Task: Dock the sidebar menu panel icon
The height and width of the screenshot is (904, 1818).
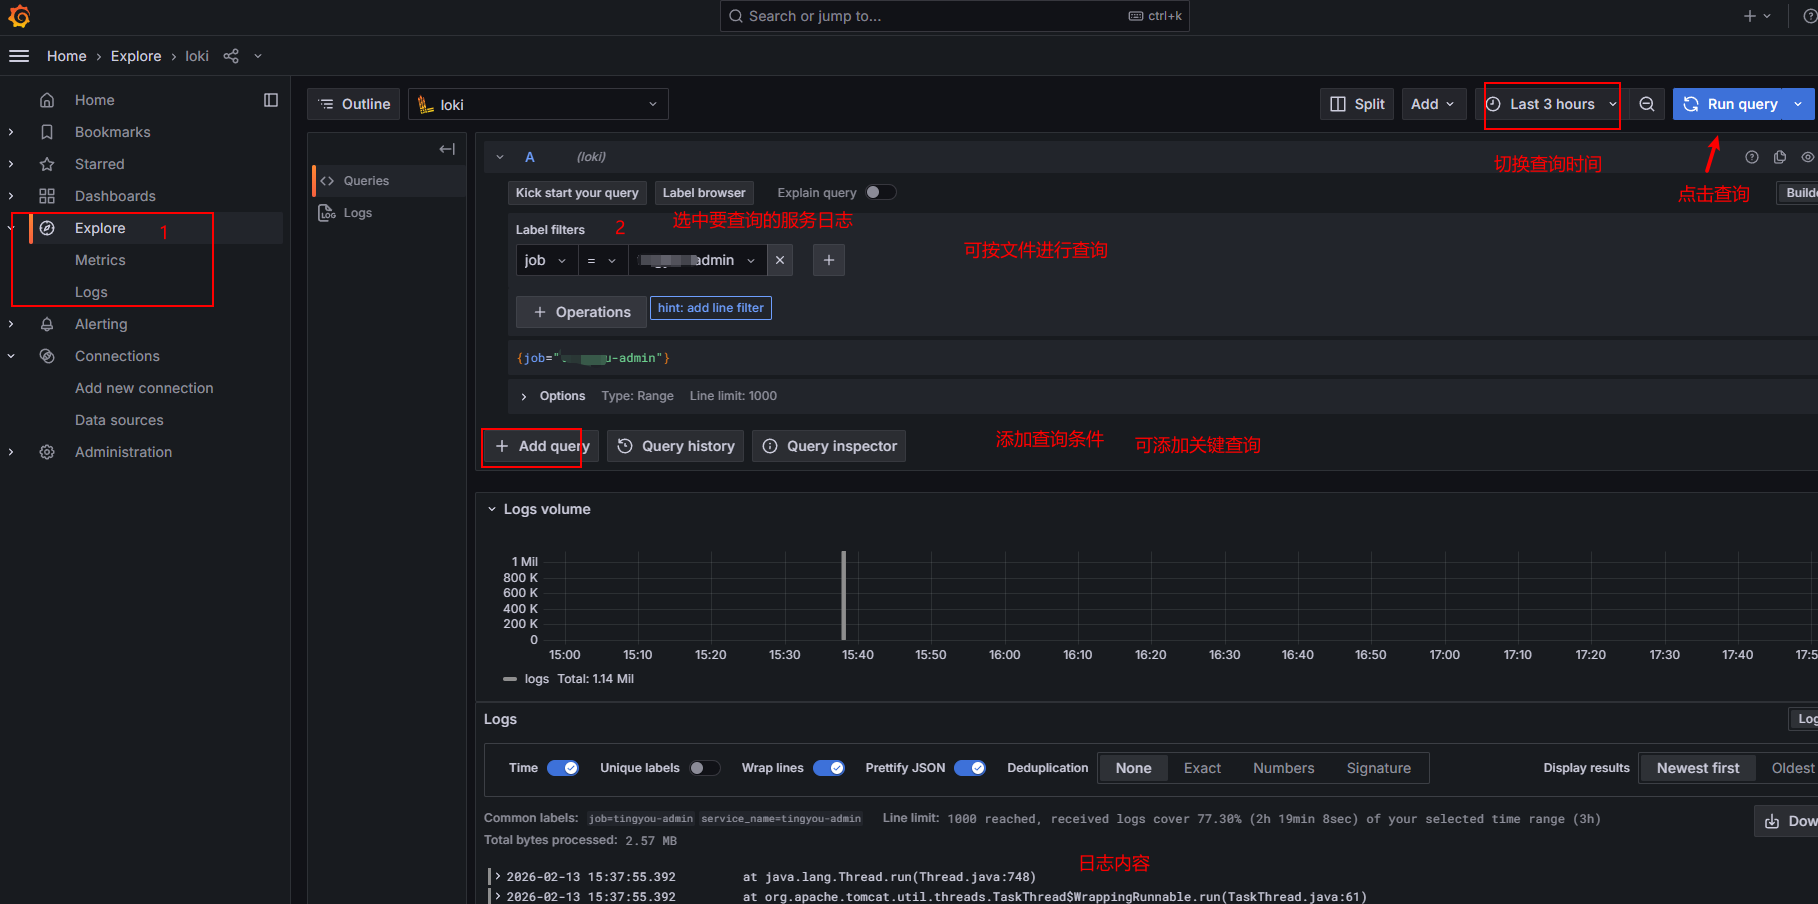Action: 271,100
